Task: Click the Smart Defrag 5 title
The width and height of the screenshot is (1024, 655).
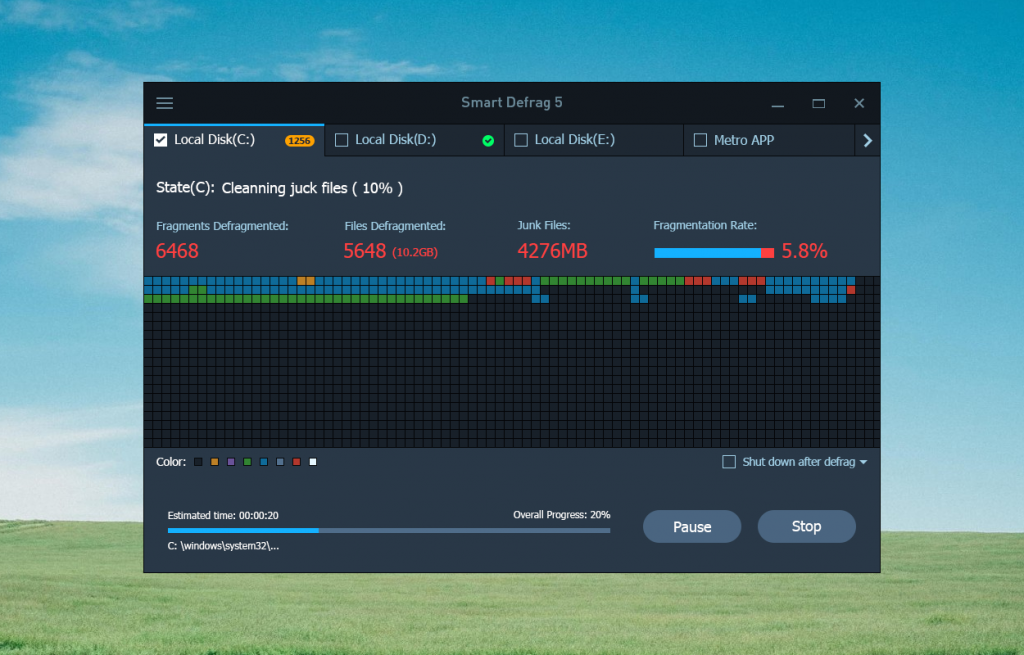Action: (511, 103)
